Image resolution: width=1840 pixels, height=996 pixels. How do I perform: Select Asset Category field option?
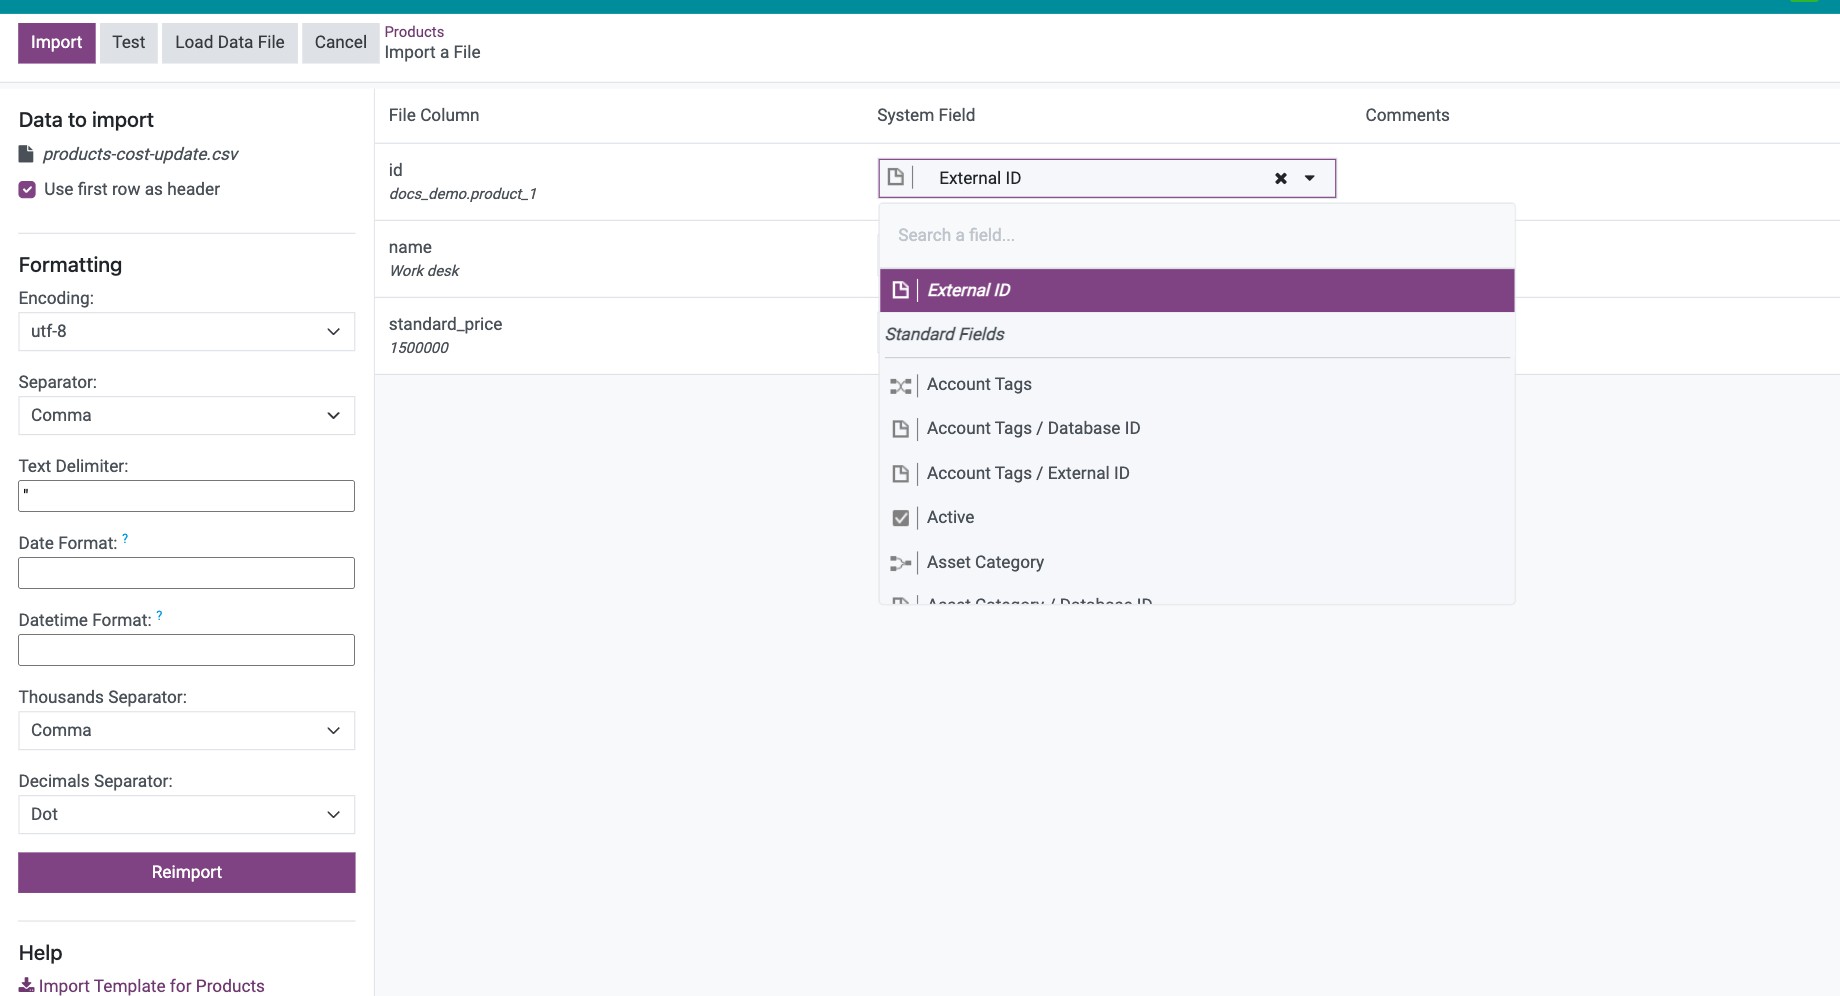[1197, 562]
